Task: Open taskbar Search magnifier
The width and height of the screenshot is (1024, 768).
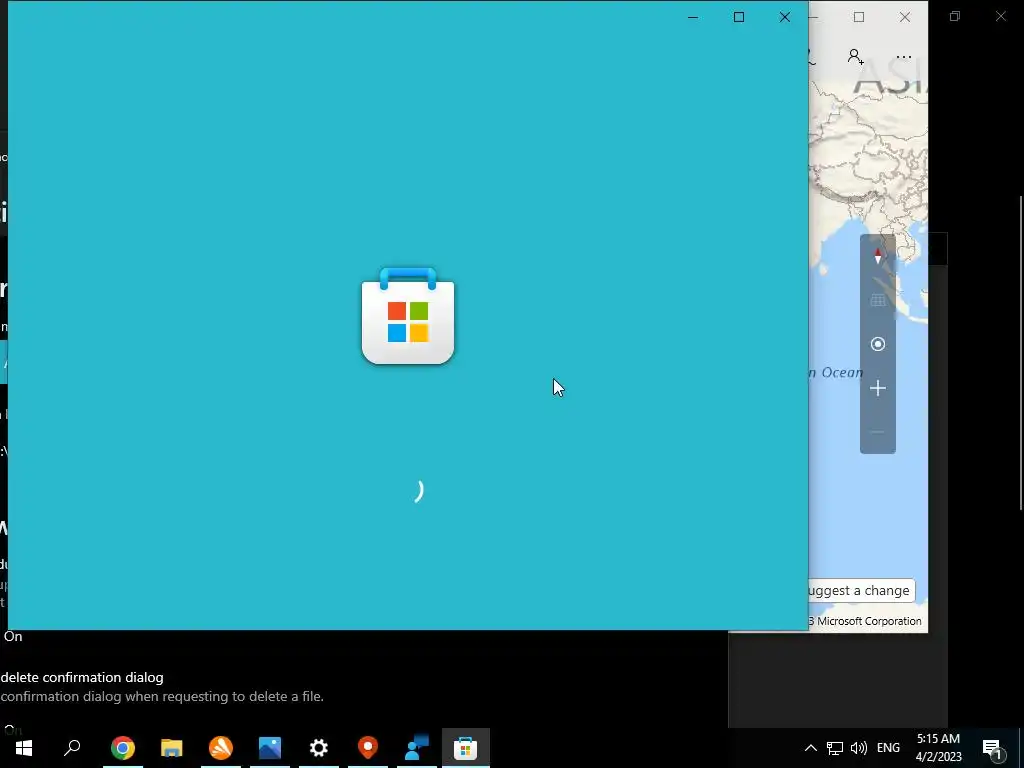Action: (72, 748)
